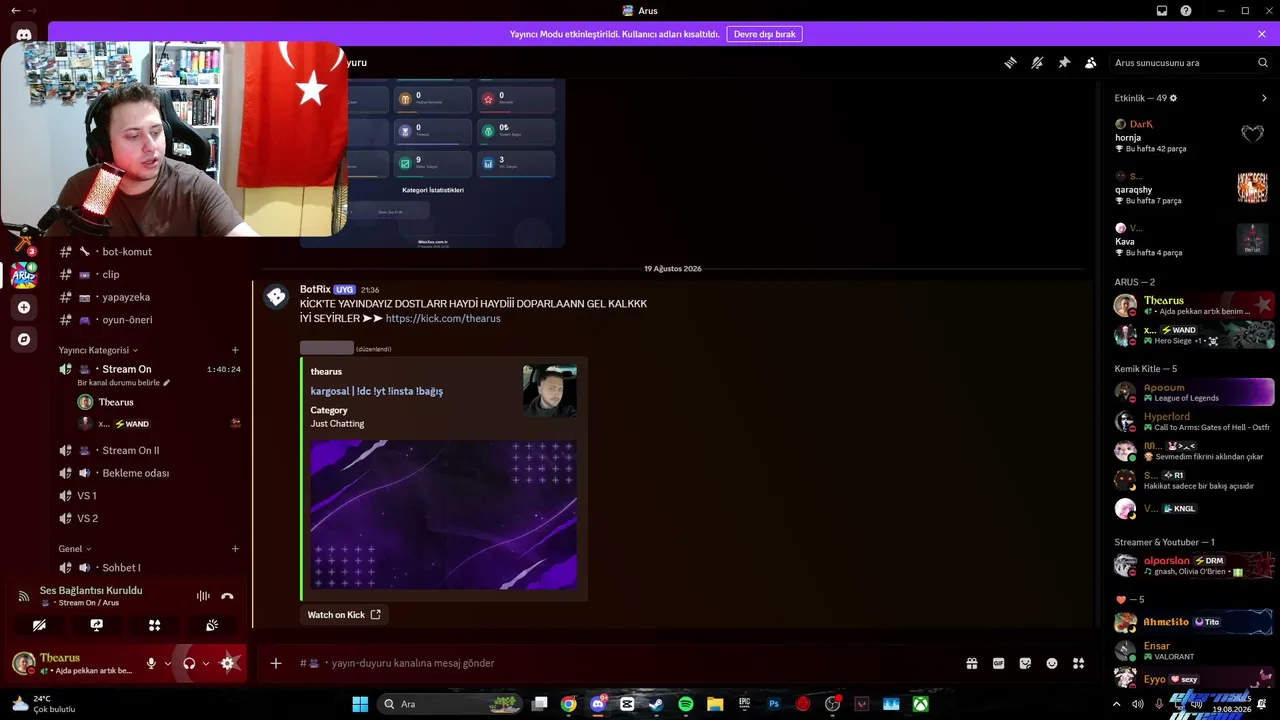This screenshot has width=1280, height=720.
Task: Open Apooum's profile in member list
Action: tap(1194, 392)
